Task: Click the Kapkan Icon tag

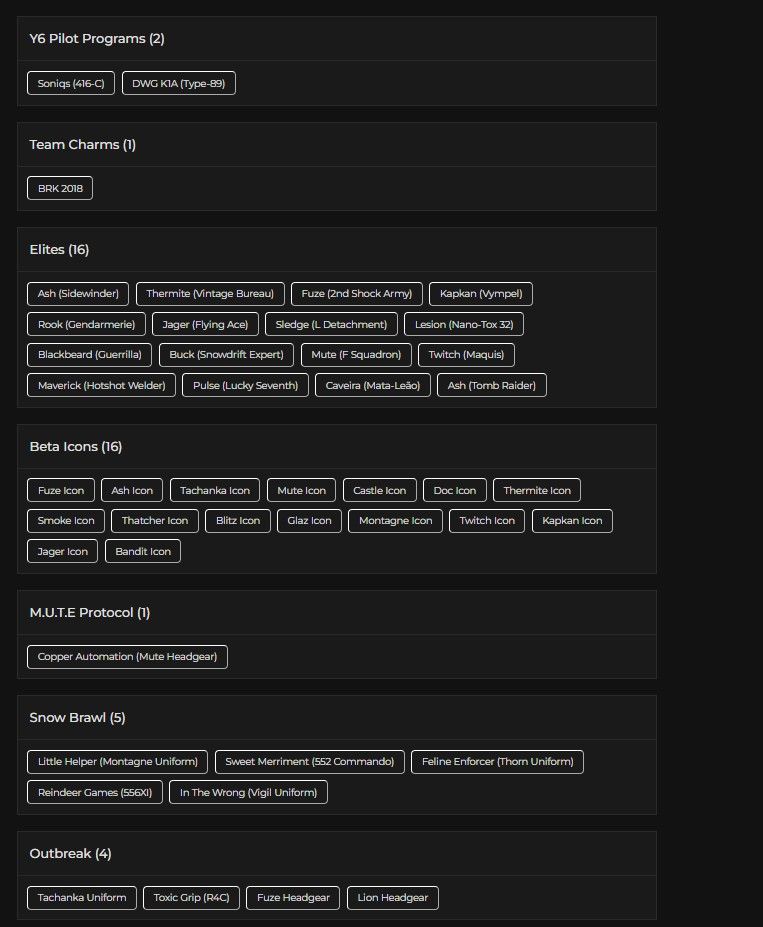Action: (572, 521)
